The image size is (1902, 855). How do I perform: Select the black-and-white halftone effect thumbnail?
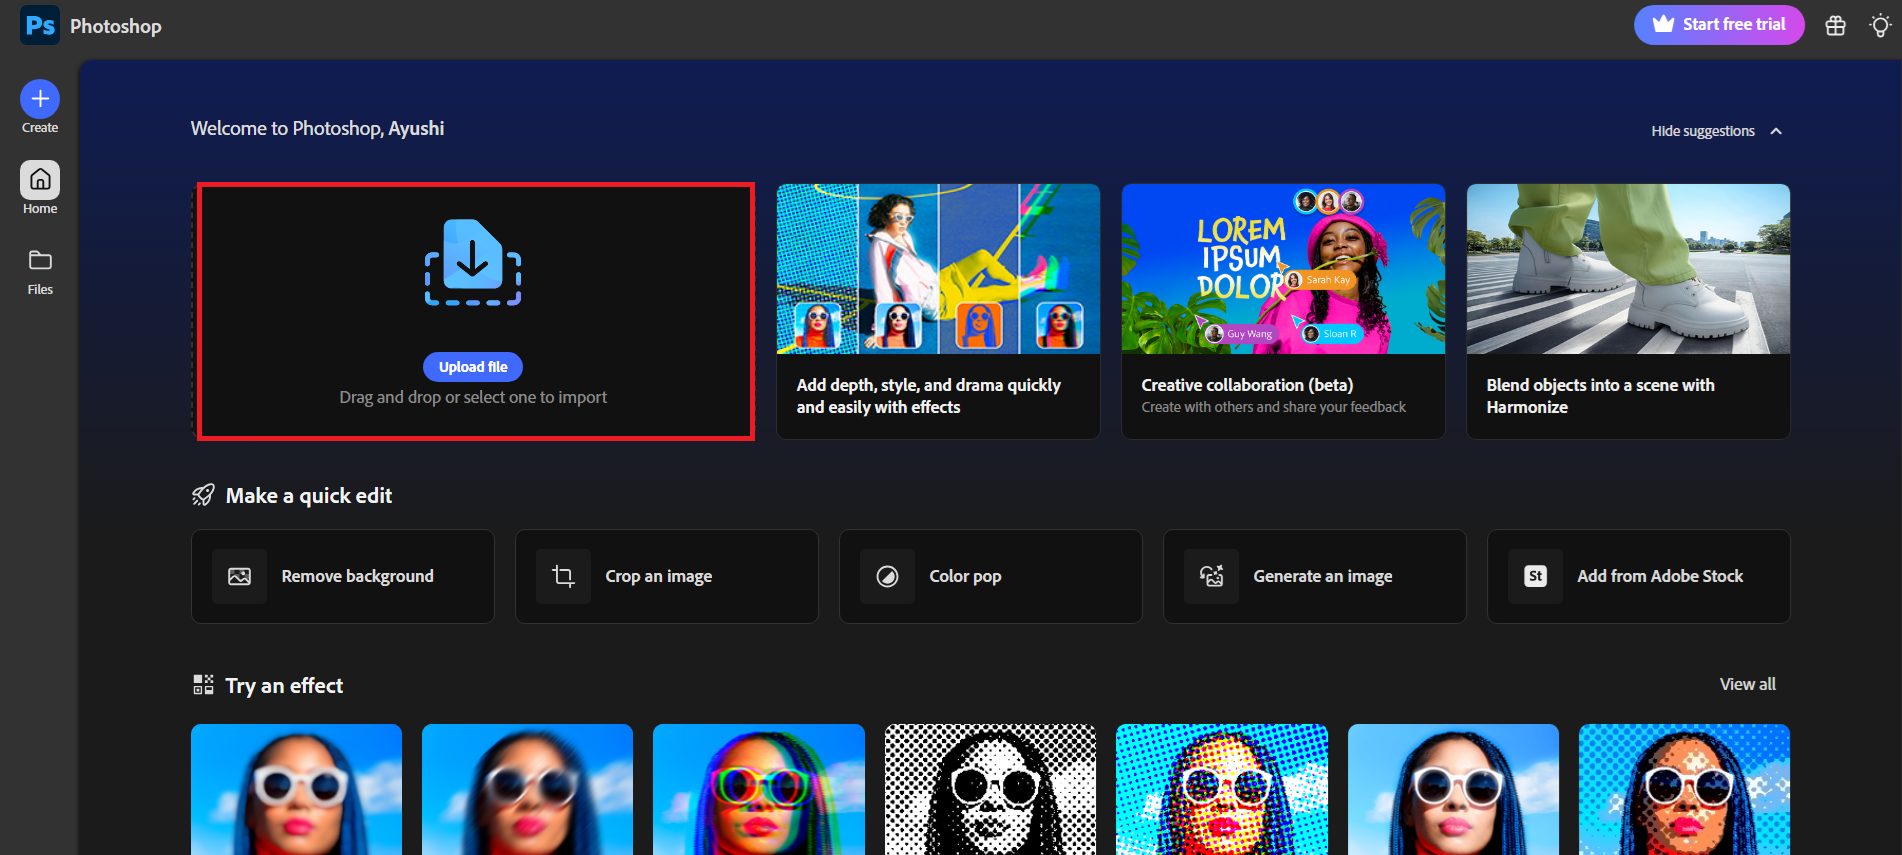coord(990,789)
